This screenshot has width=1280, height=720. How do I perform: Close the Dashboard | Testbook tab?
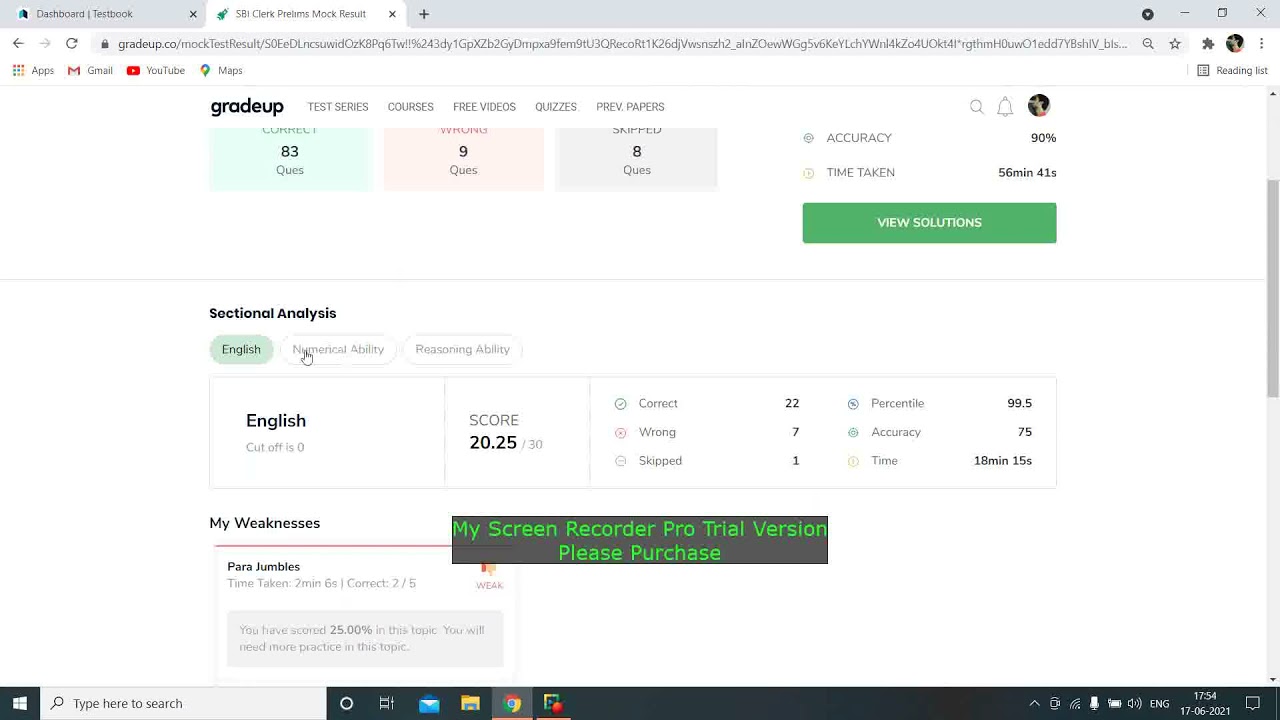click(x=193, y=14)
